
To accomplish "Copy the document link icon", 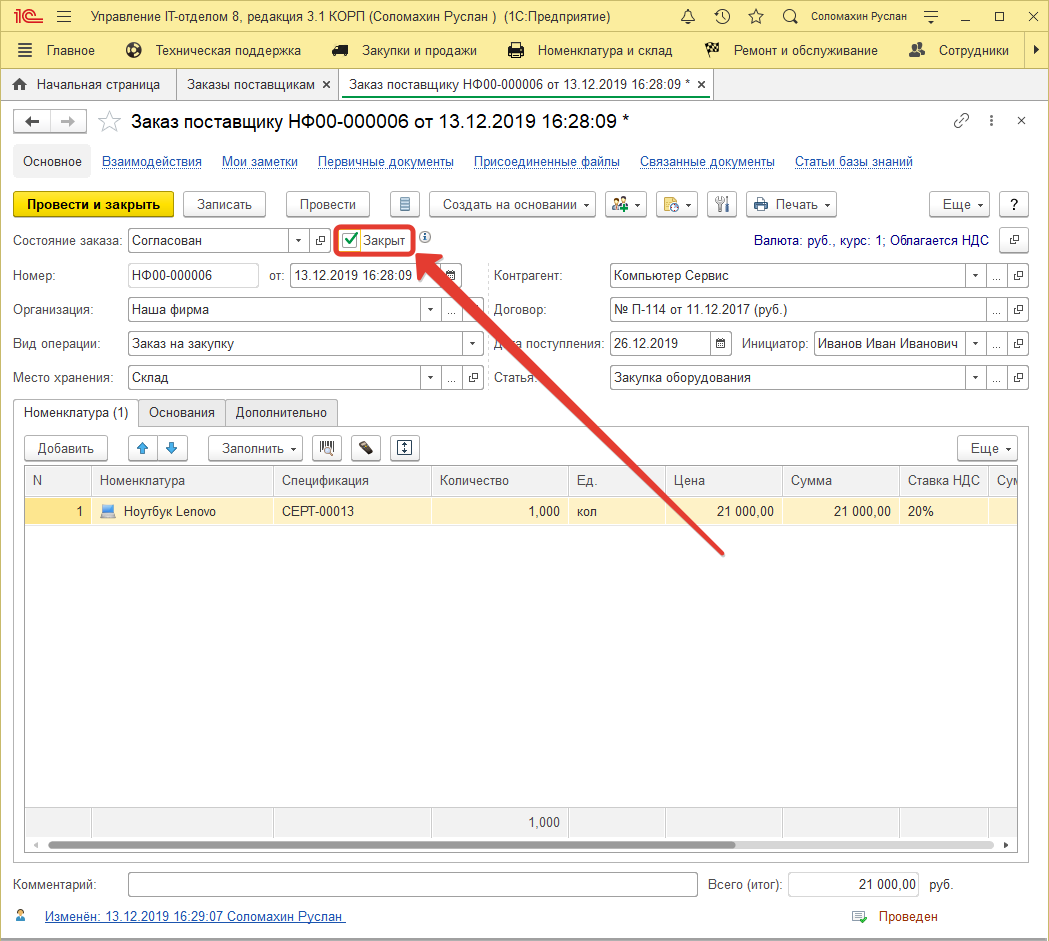I will click(961, 121).
